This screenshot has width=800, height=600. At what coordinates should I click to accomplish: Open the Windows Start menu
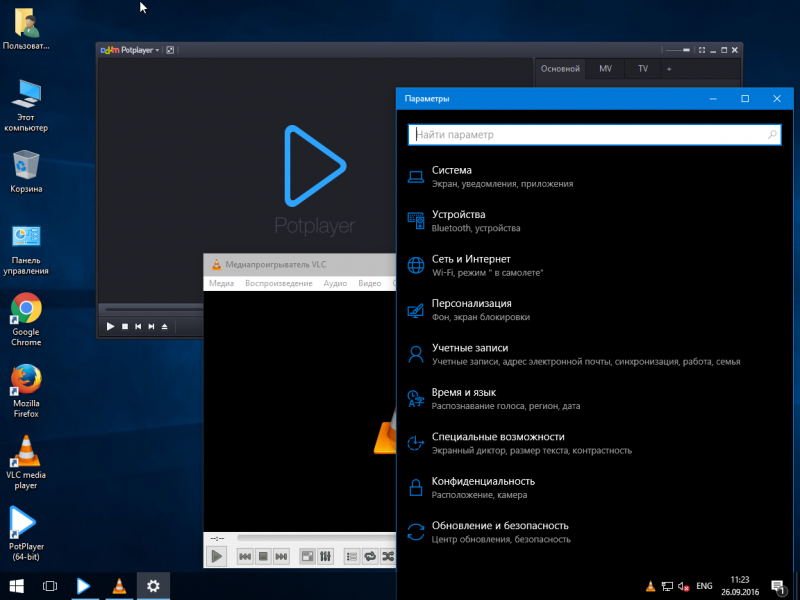16,586
